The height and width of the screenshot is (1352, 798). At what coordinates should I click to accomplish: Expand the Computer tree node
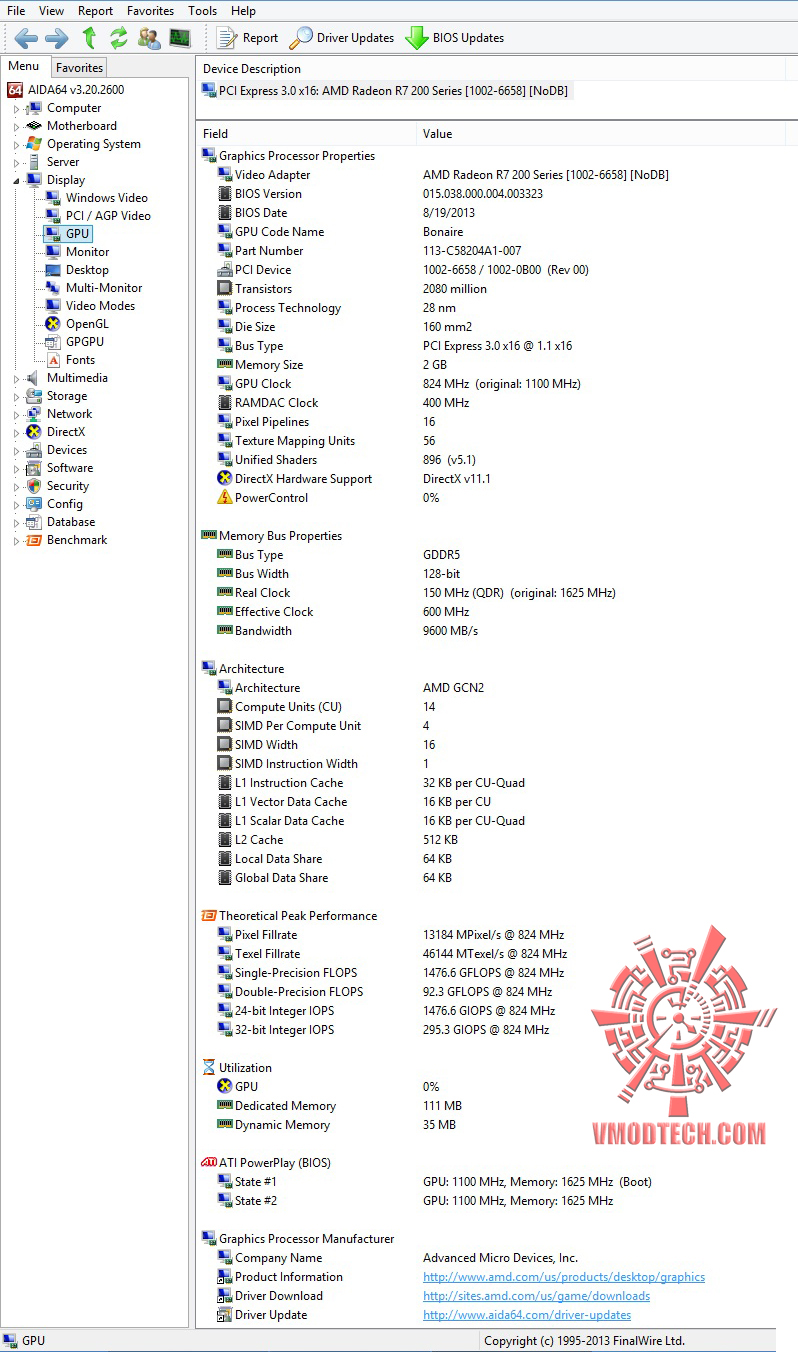16,108
